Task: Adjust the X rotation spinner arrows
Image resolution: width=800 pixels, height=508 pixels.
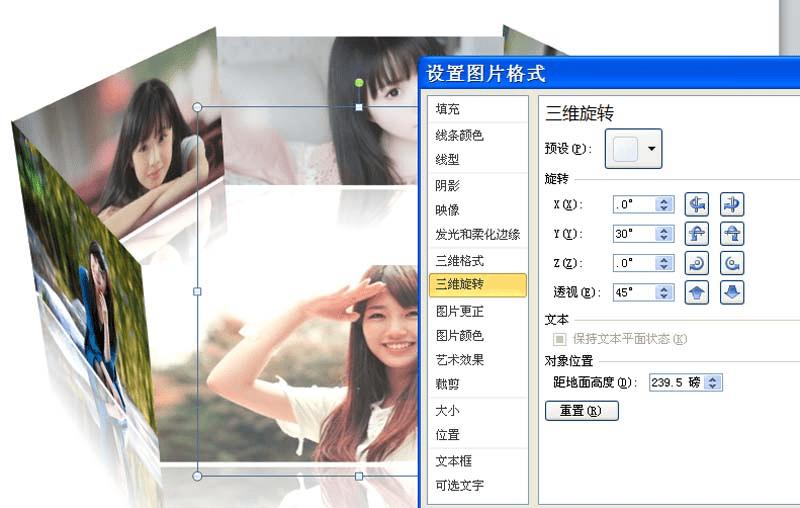Action: click(x=664, y=205)
